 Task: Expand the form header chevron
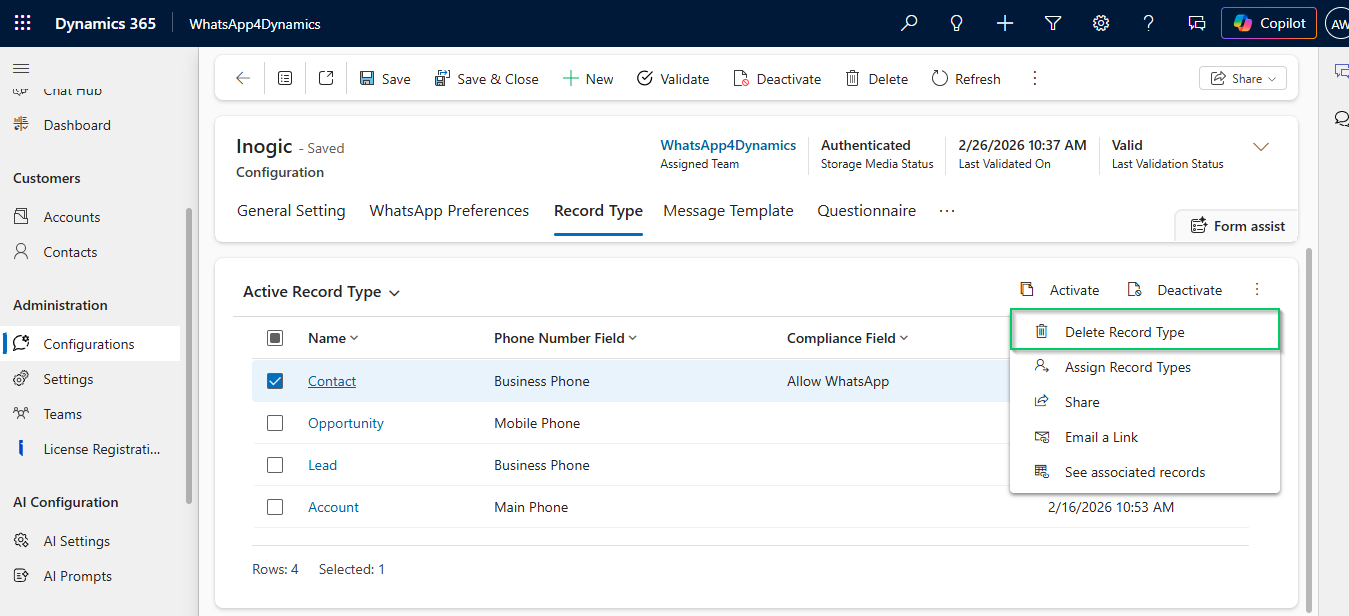tap(1261, 147)
